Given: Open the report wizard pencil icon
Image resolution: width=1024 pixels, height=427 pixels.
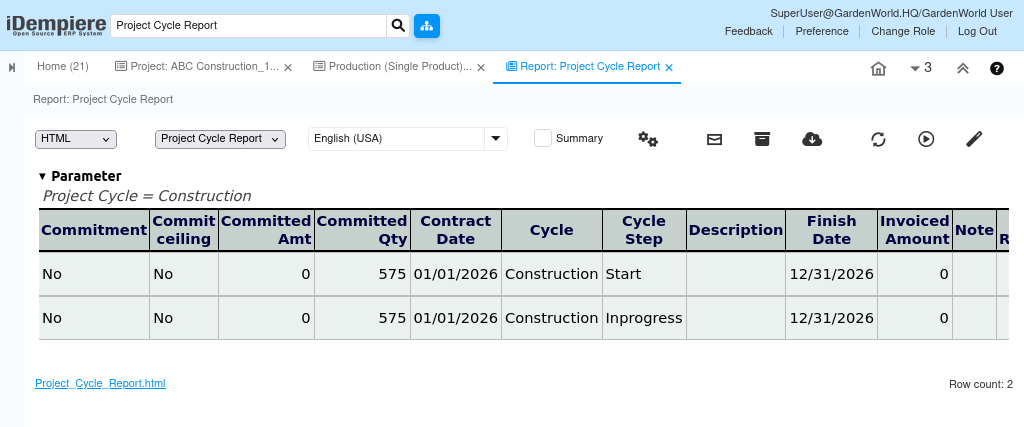Looking at the screenshot, I should pyautogui.click(x=974, y=139).
